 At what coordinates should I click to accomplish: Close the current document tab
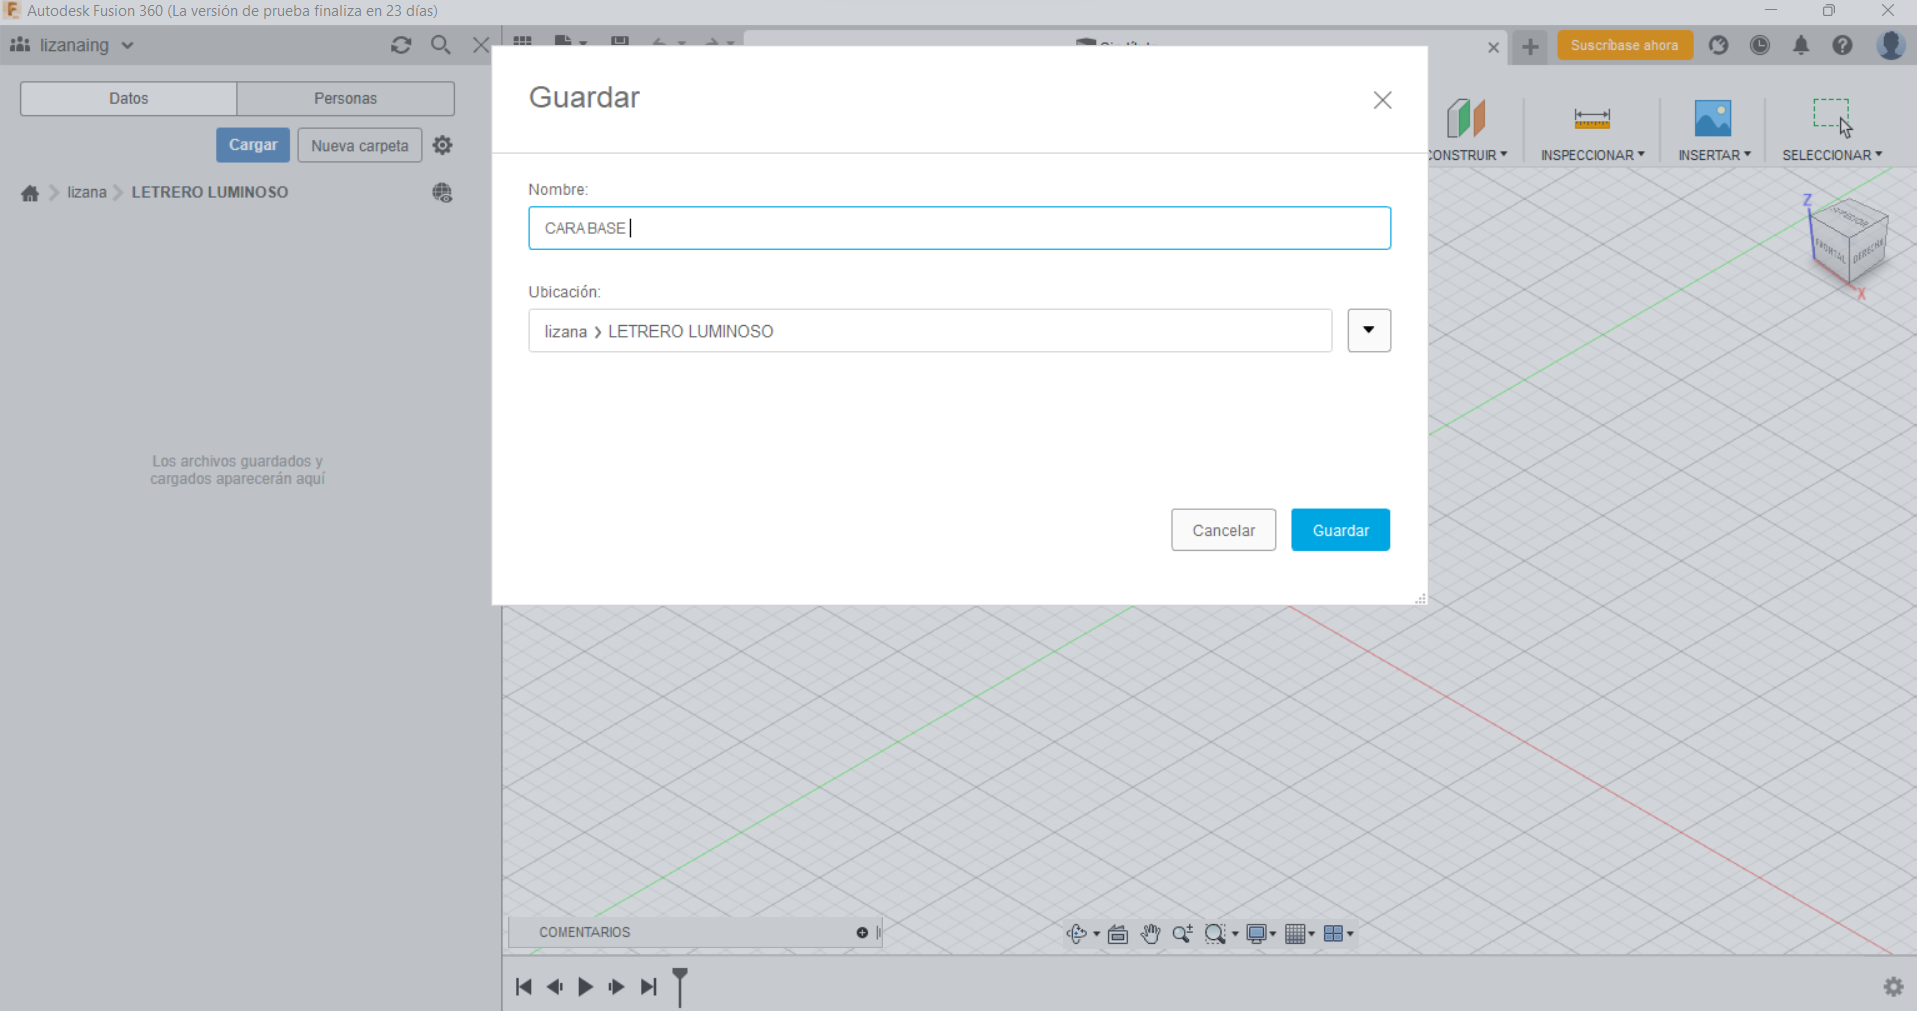coord(1493,47)
